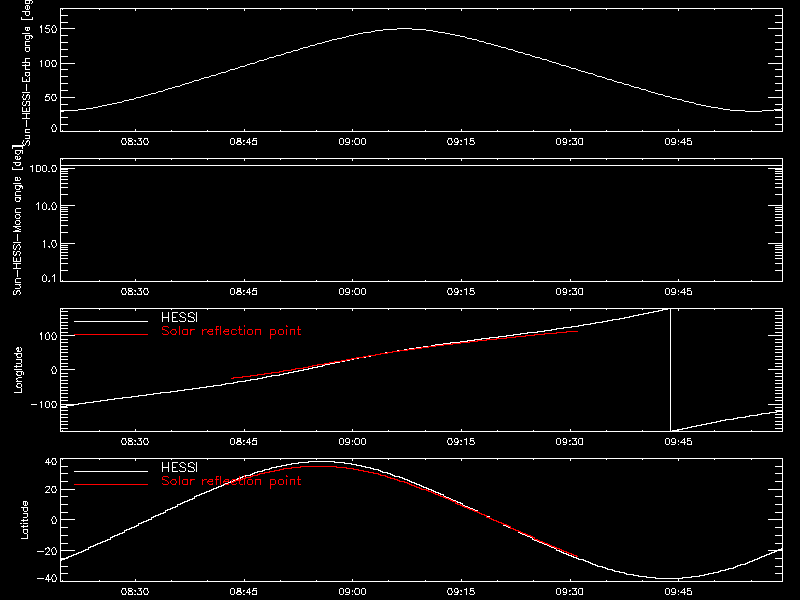Pick 09:15 label under Moon angle plot
The width and height of the screenshot is (800, 600).
click(x=461, y=292)
